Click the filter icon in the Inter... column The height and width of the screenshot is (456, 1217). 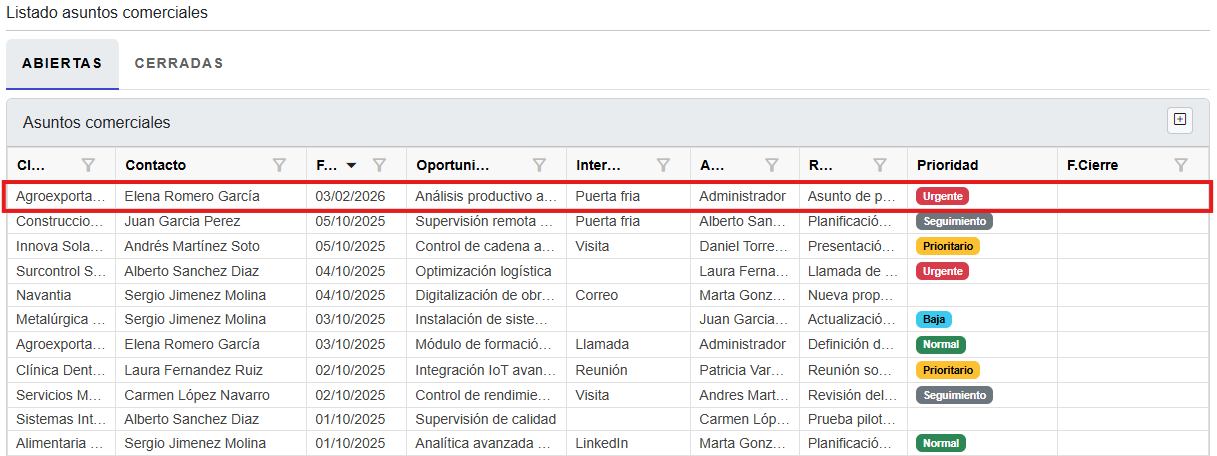coord(663,165)
